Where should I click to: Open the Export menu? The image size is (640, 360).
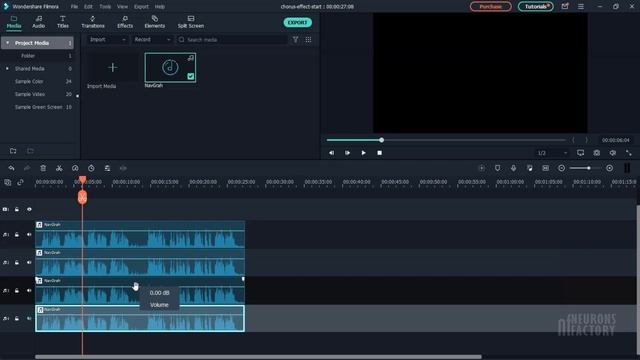pyautogui.click(x=141, y=7)
